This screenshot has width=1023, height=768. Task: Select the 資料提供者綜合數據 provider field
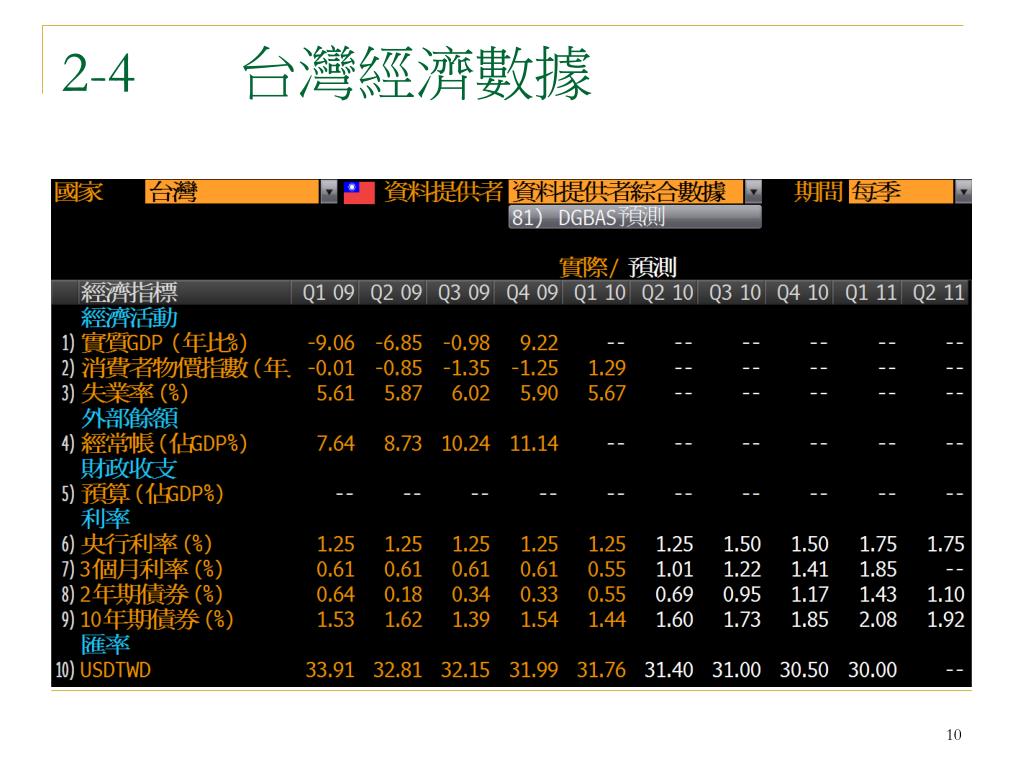coord(625,192)
